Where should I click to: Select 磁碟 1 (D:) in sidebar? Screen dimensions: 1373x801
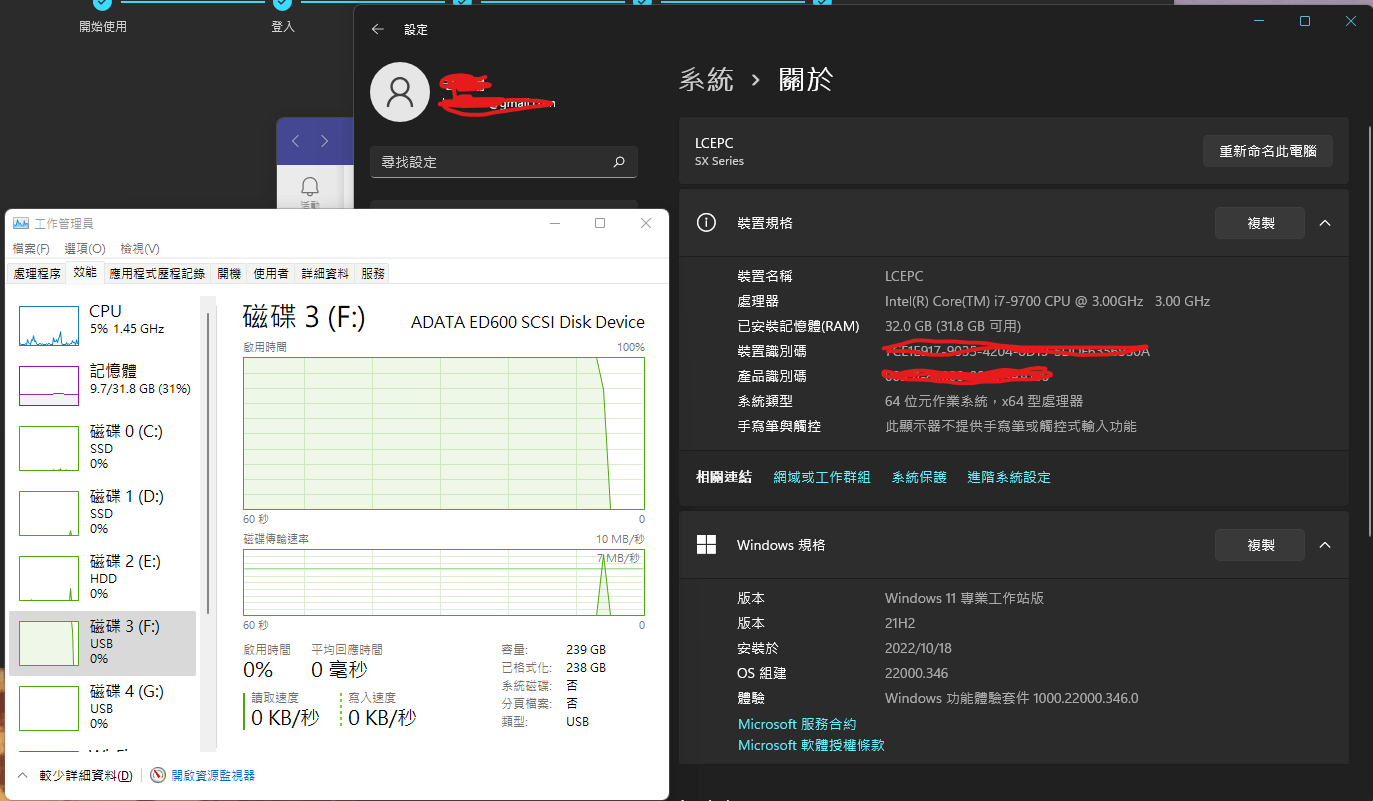pos(102,512)
